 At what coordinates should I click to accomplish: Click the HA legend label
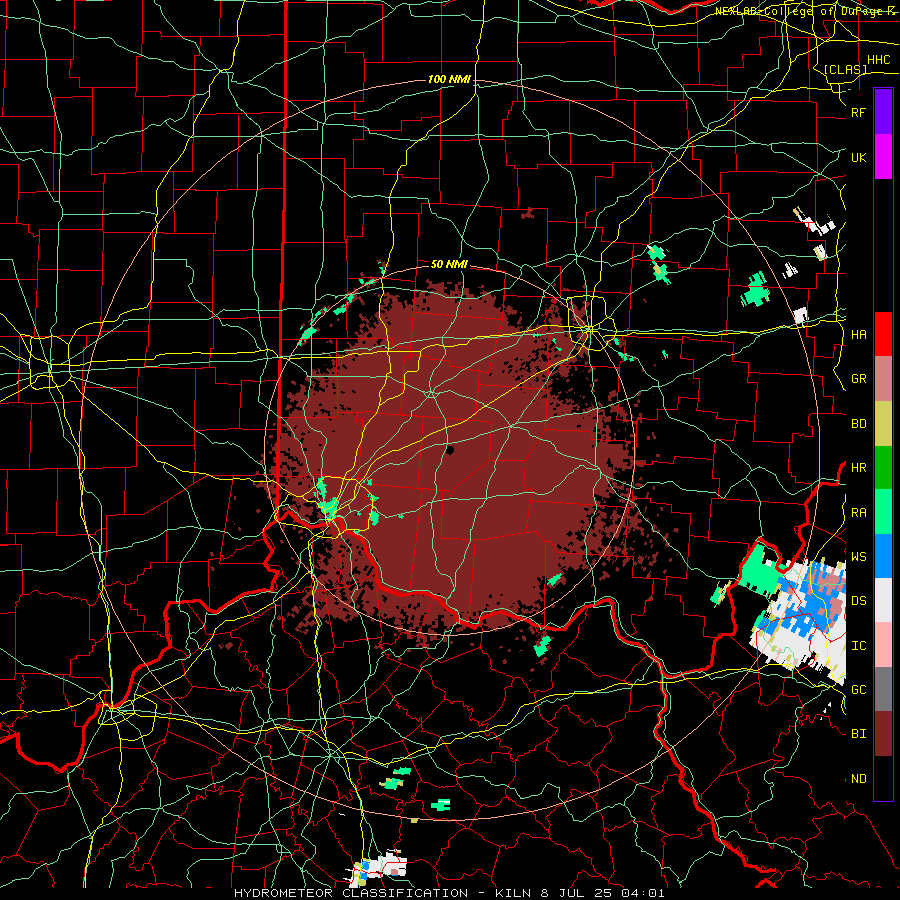[858, 334]
